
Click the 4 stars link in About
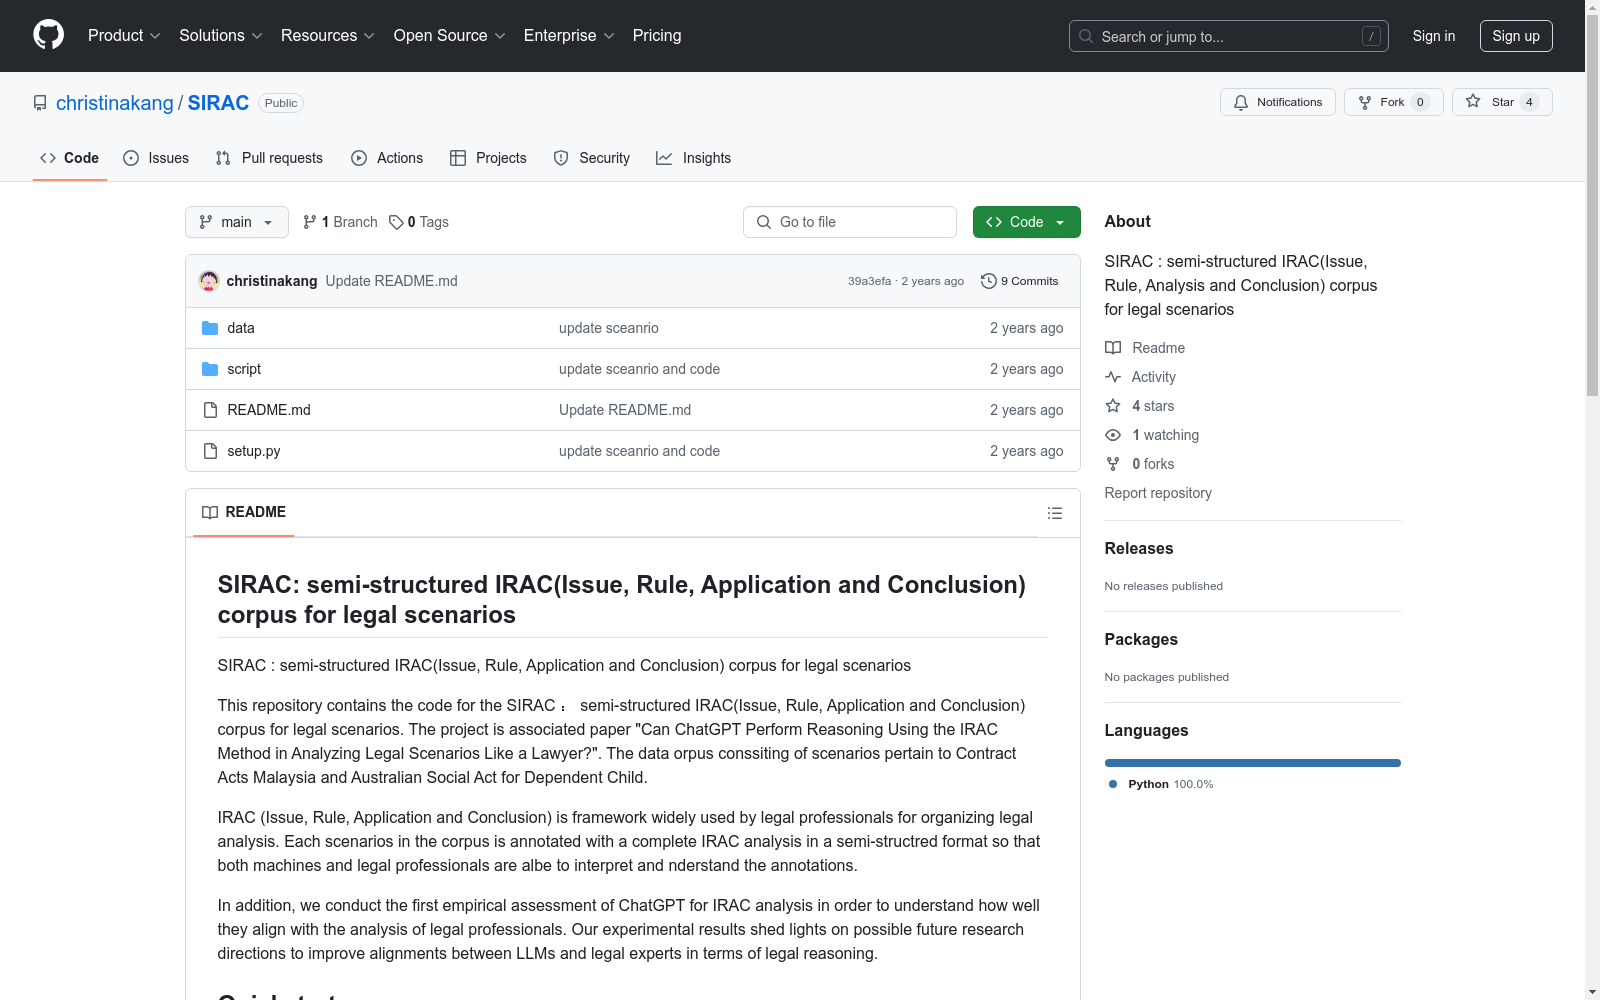click(1153, 406)
